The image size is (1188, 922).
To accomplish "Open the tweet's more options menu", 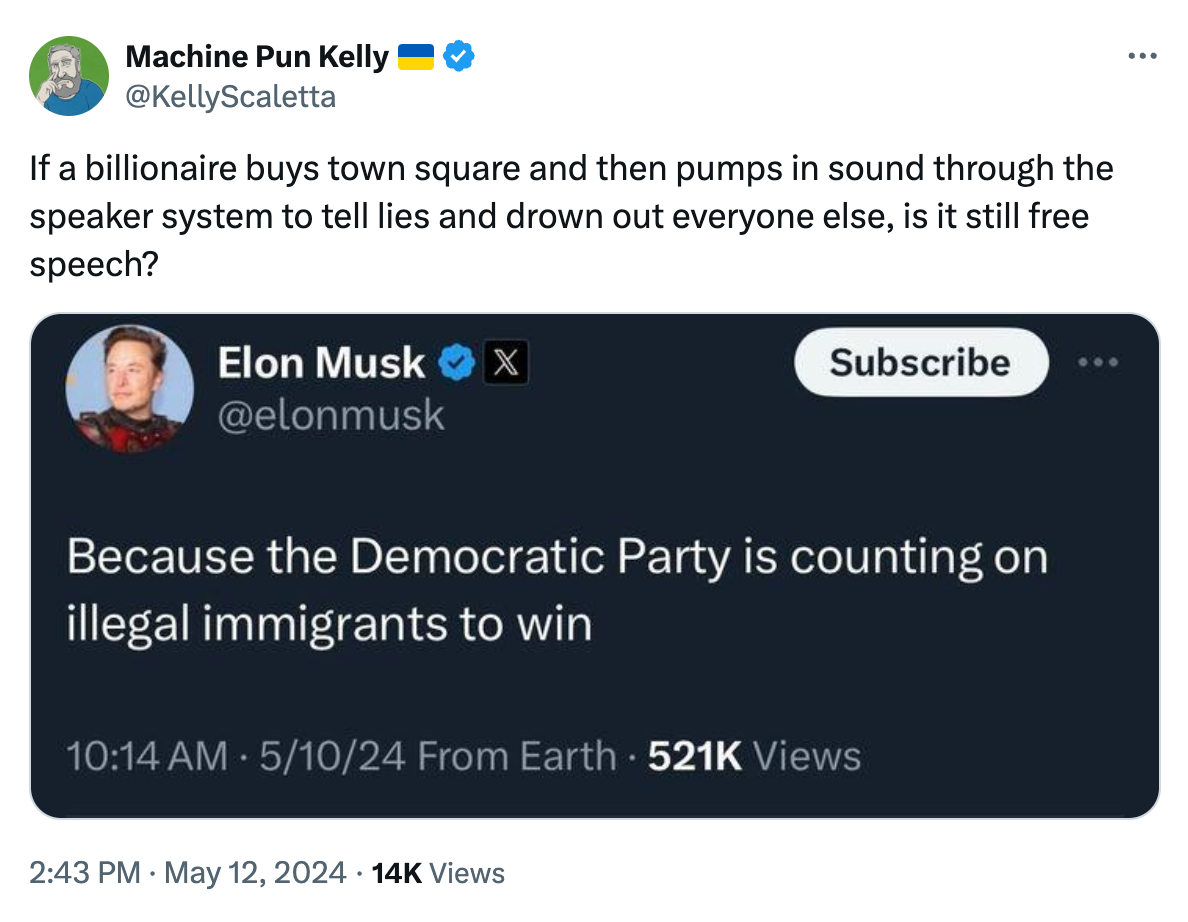I will 1141,55.
